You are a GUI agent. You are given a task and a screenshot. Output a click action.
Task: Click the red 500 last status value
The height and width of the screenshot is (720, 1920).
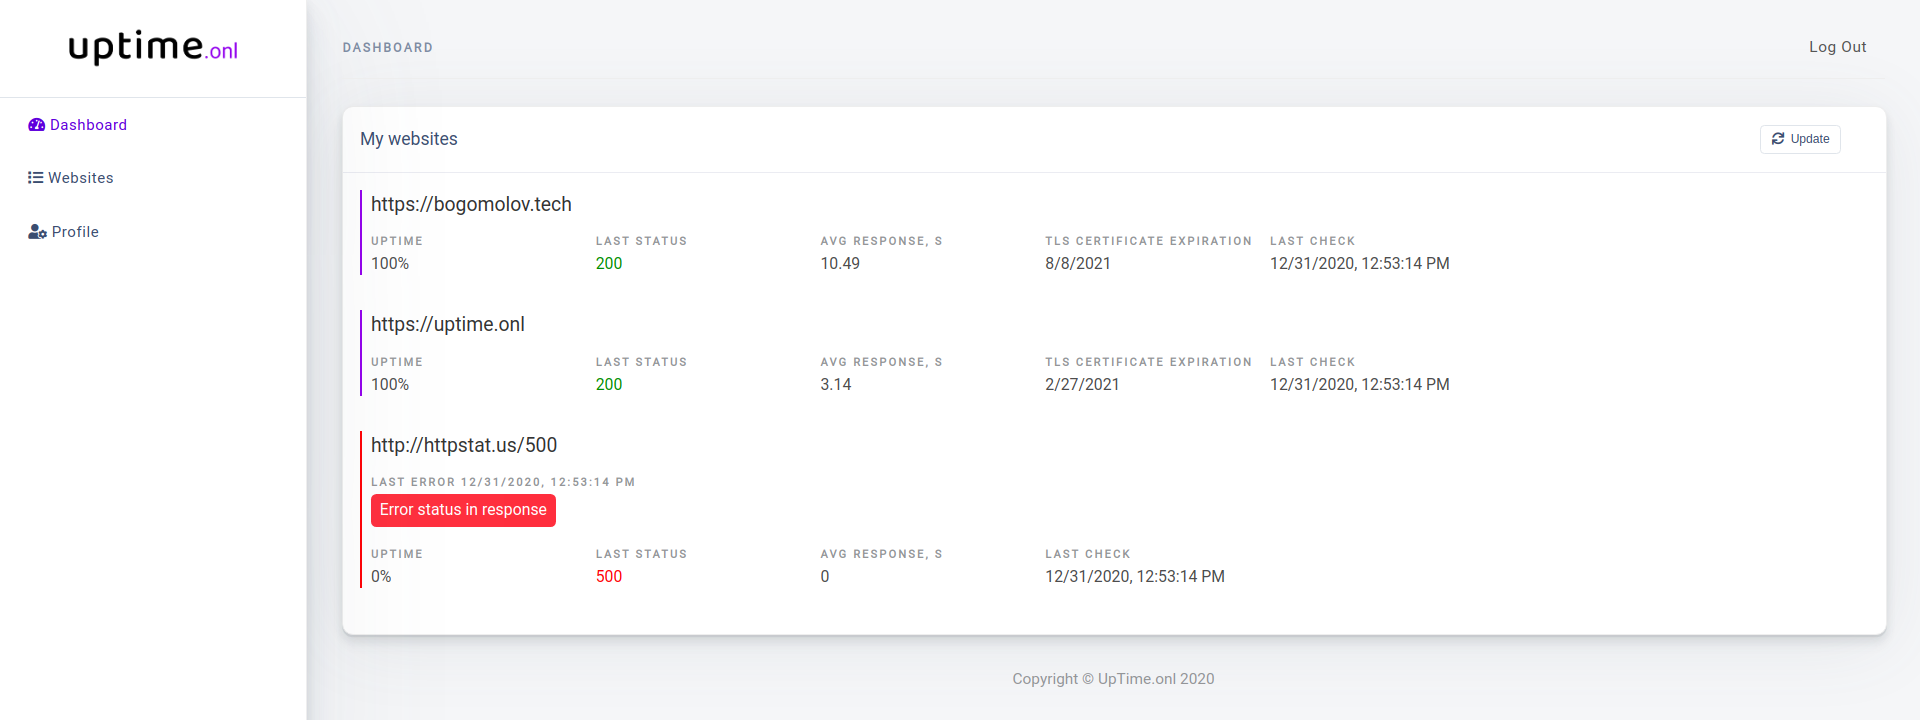coord(609,577)
